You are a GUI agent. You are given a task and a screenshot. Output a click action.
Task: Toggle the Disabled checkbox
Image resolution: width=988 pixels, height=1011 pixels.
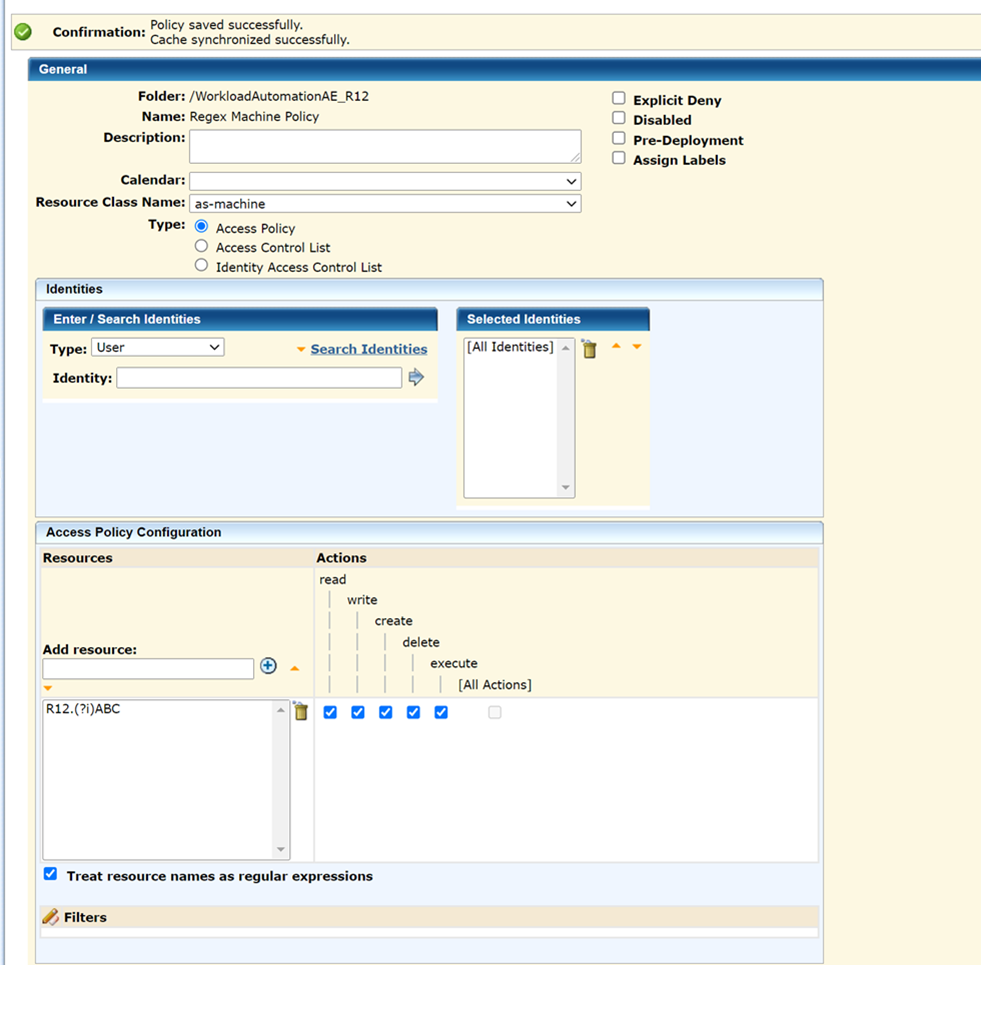tap(618, 118)
